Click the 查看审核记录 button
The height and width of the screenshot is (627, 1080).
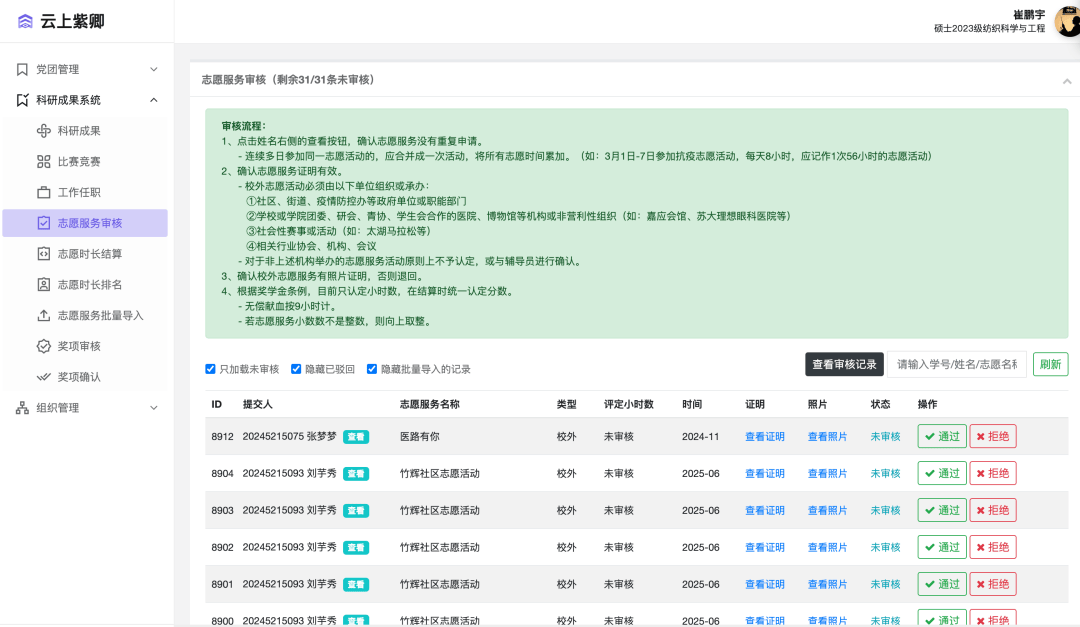coord(844,365)
